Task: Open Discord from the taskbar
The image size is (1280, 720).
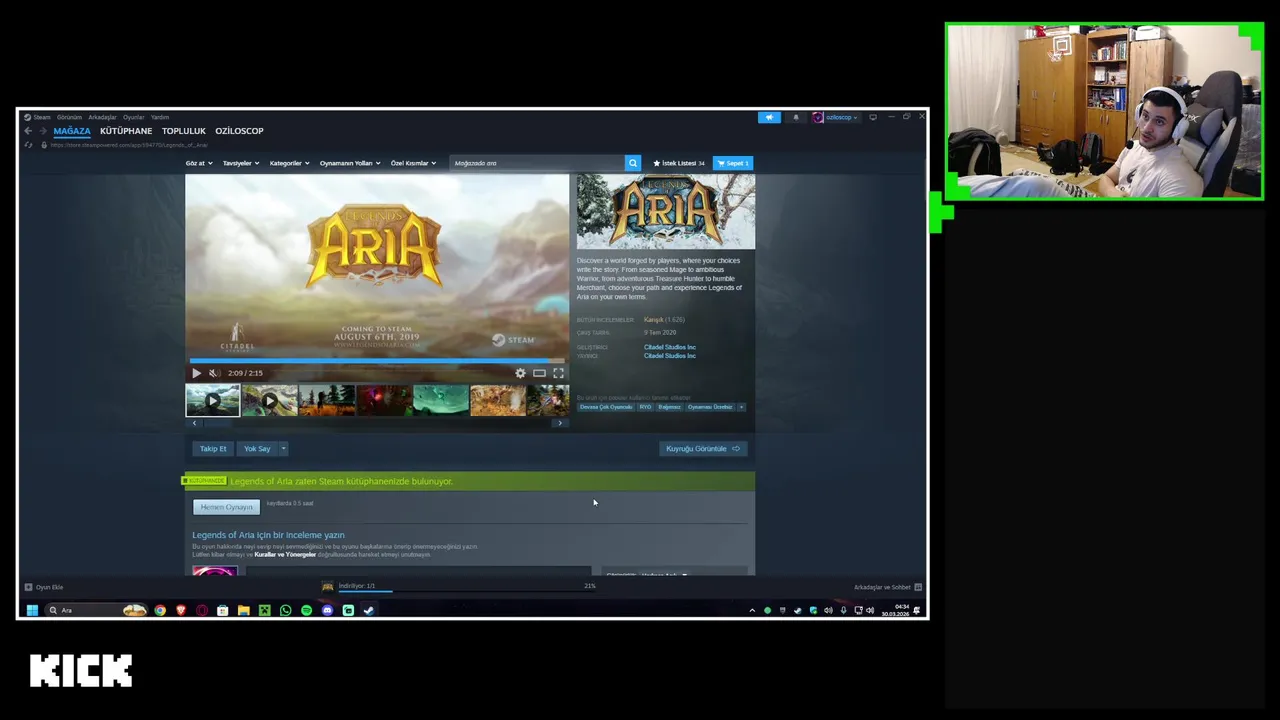Action: pyautogui.click(x=327, y=610)
